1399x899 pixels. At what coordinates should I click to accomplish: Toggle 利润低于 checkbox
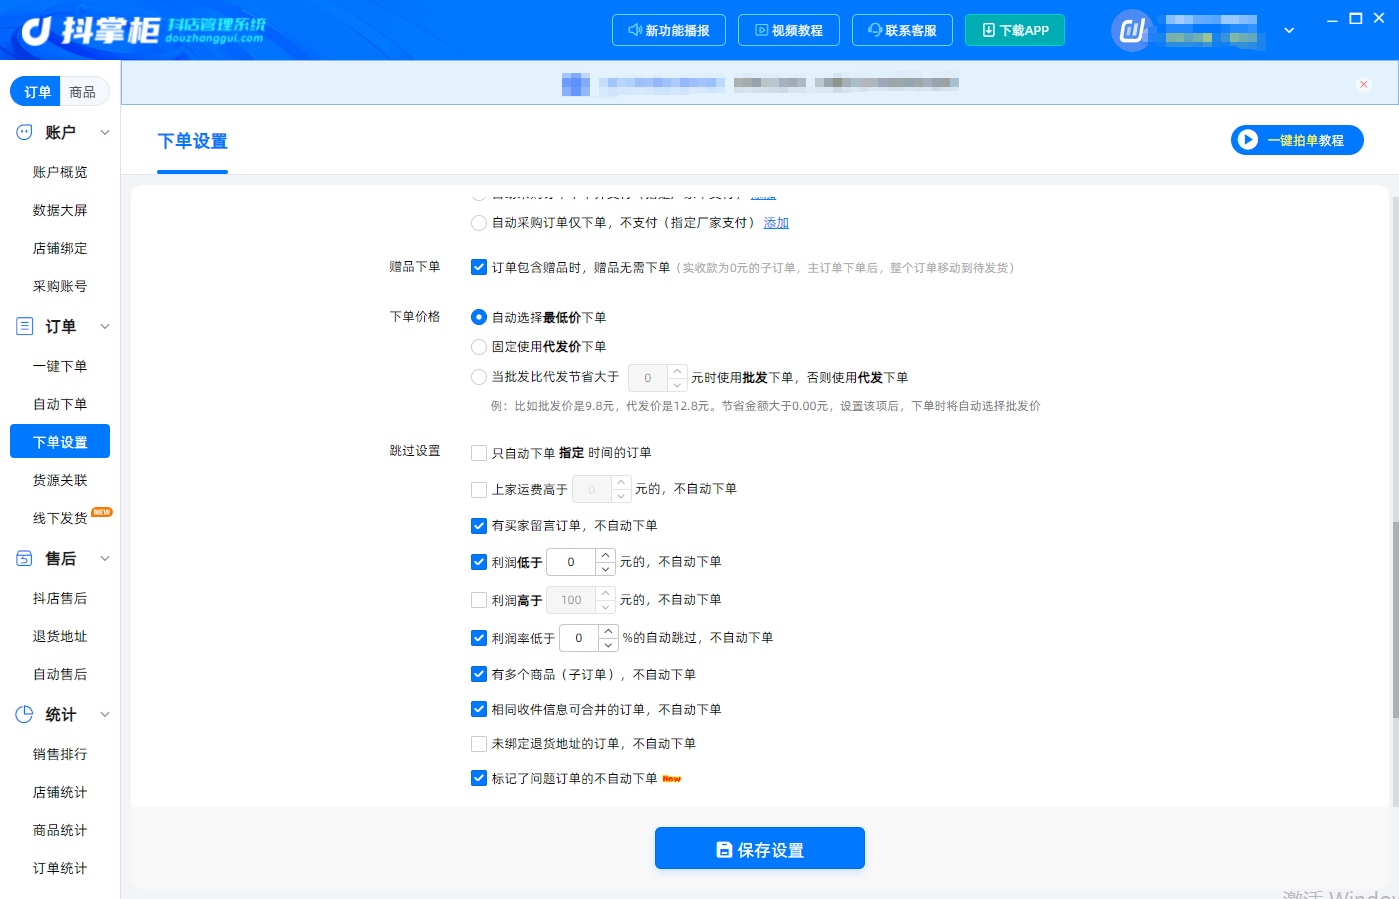[x=479, y=562]
